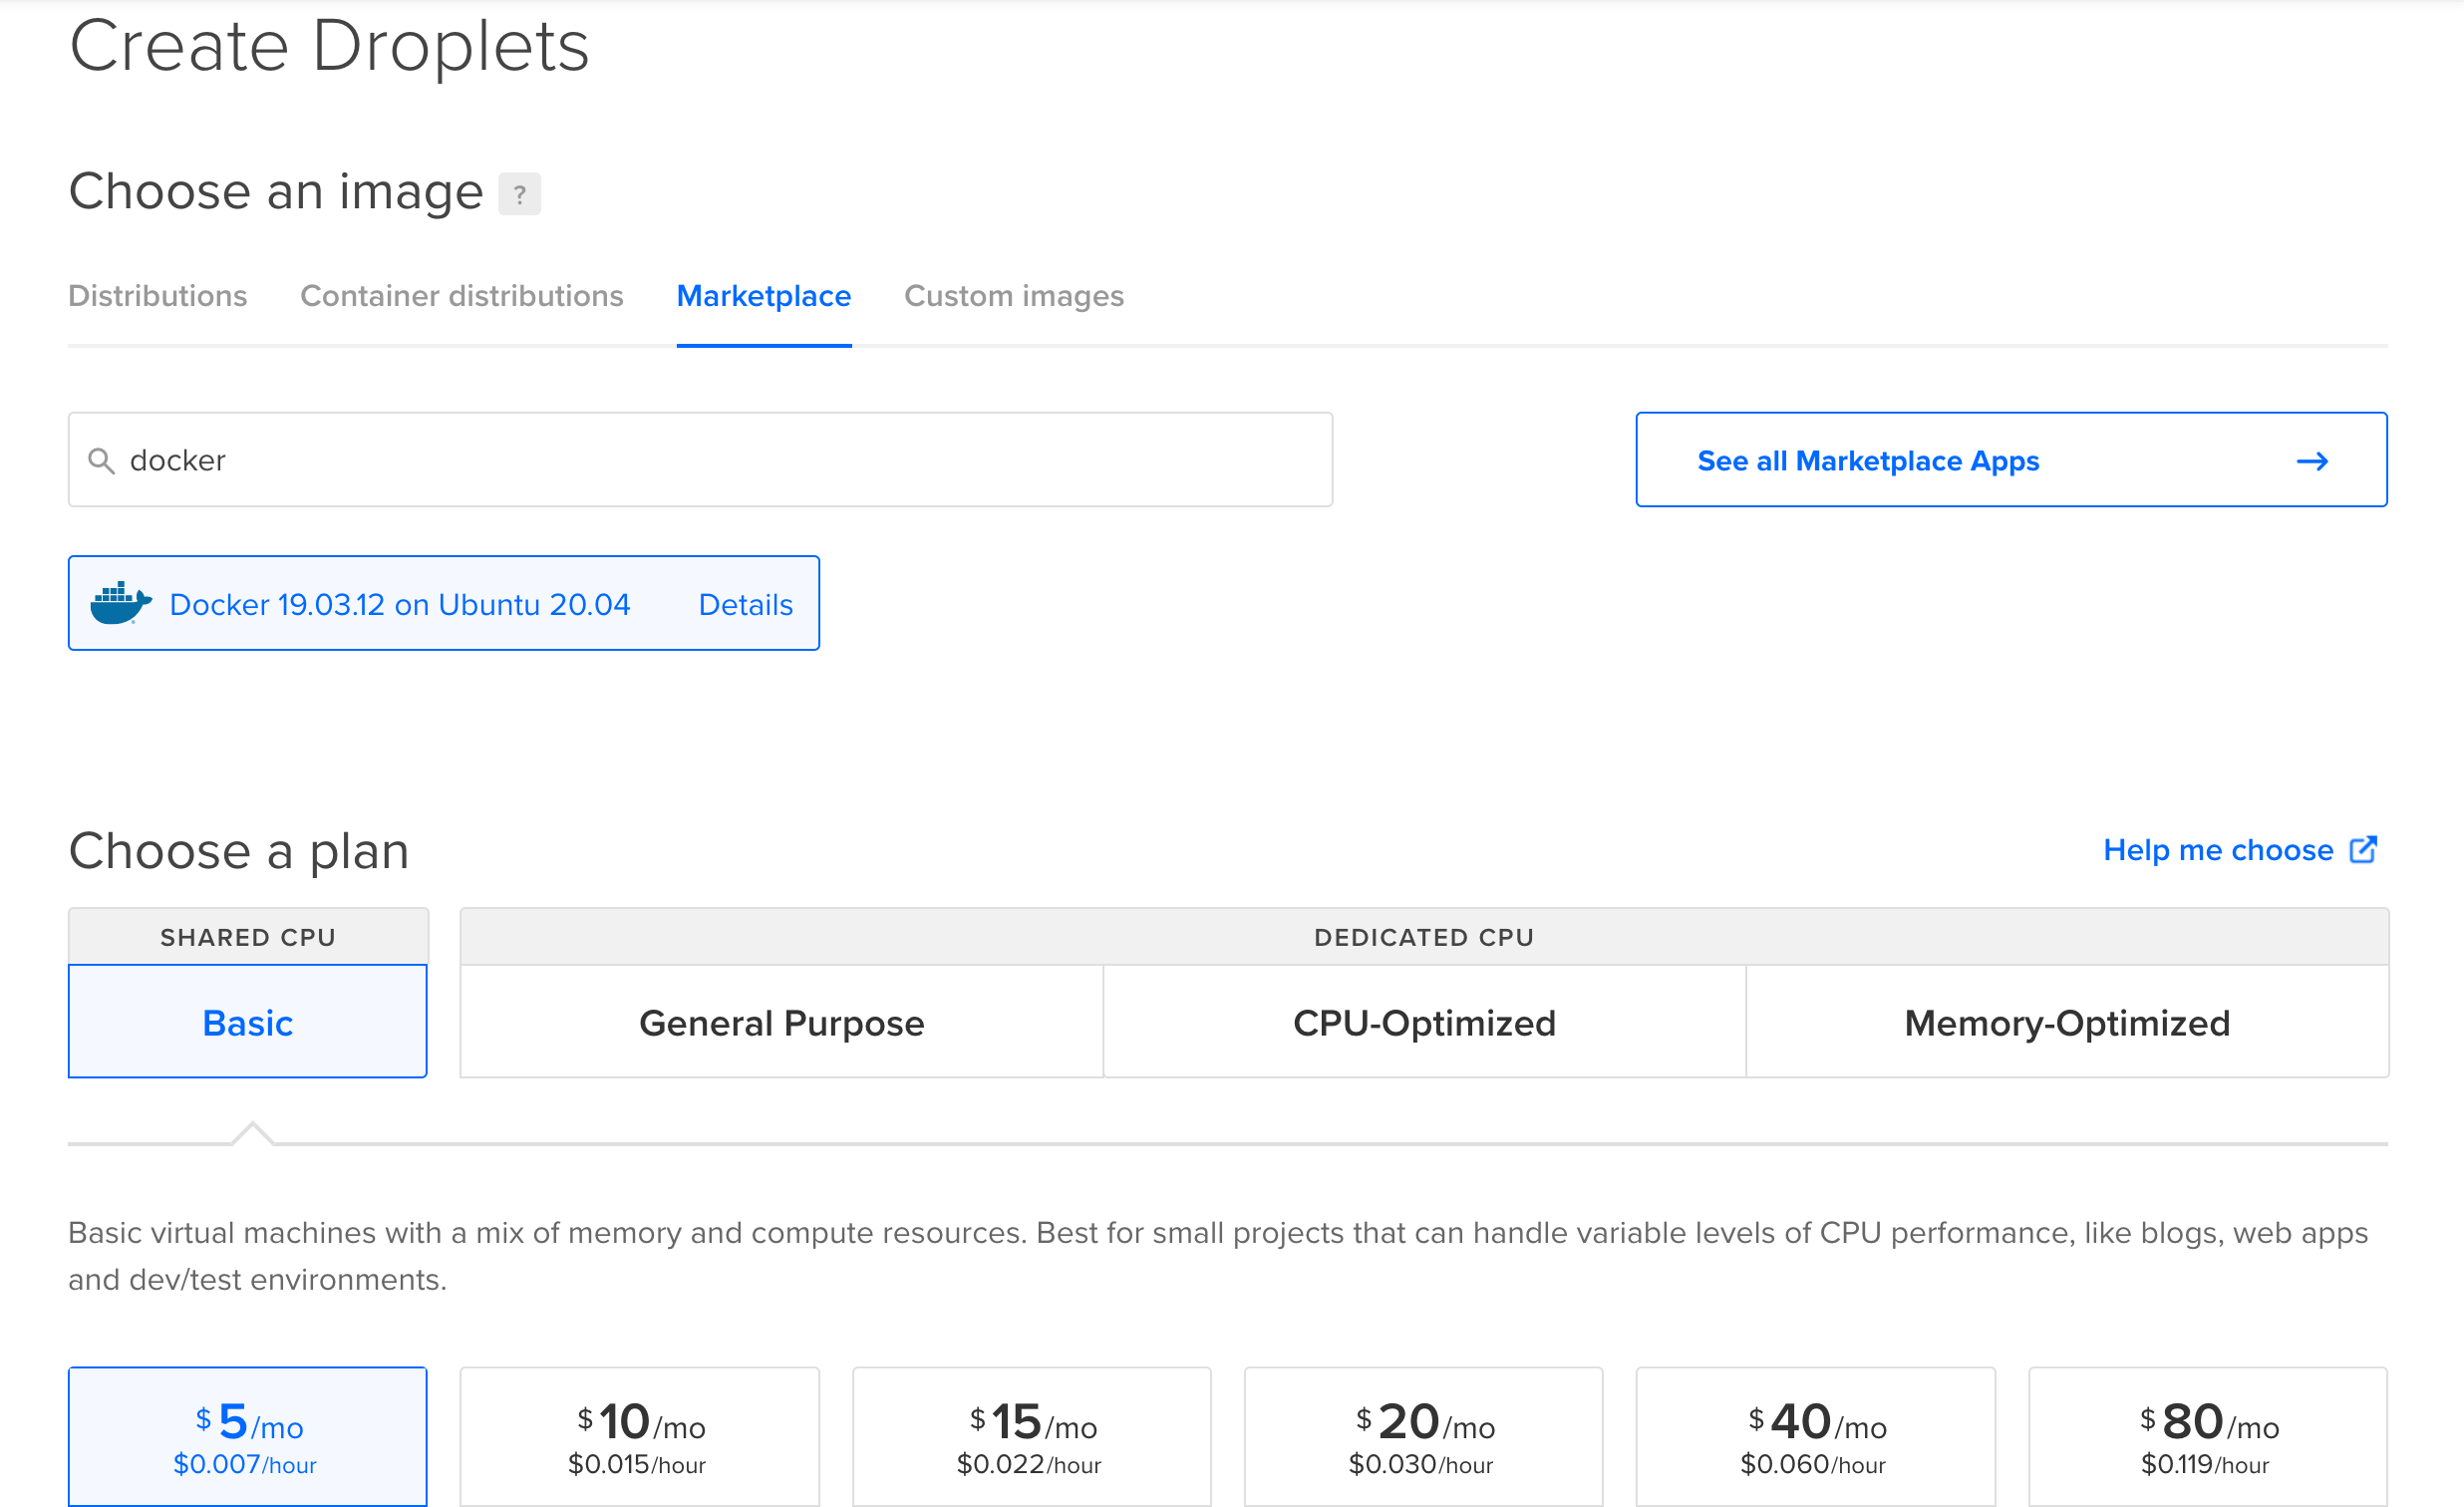Open the image help question mark icon
The height and width of the screenshot is (1507, 2464).
click(519, 194)
